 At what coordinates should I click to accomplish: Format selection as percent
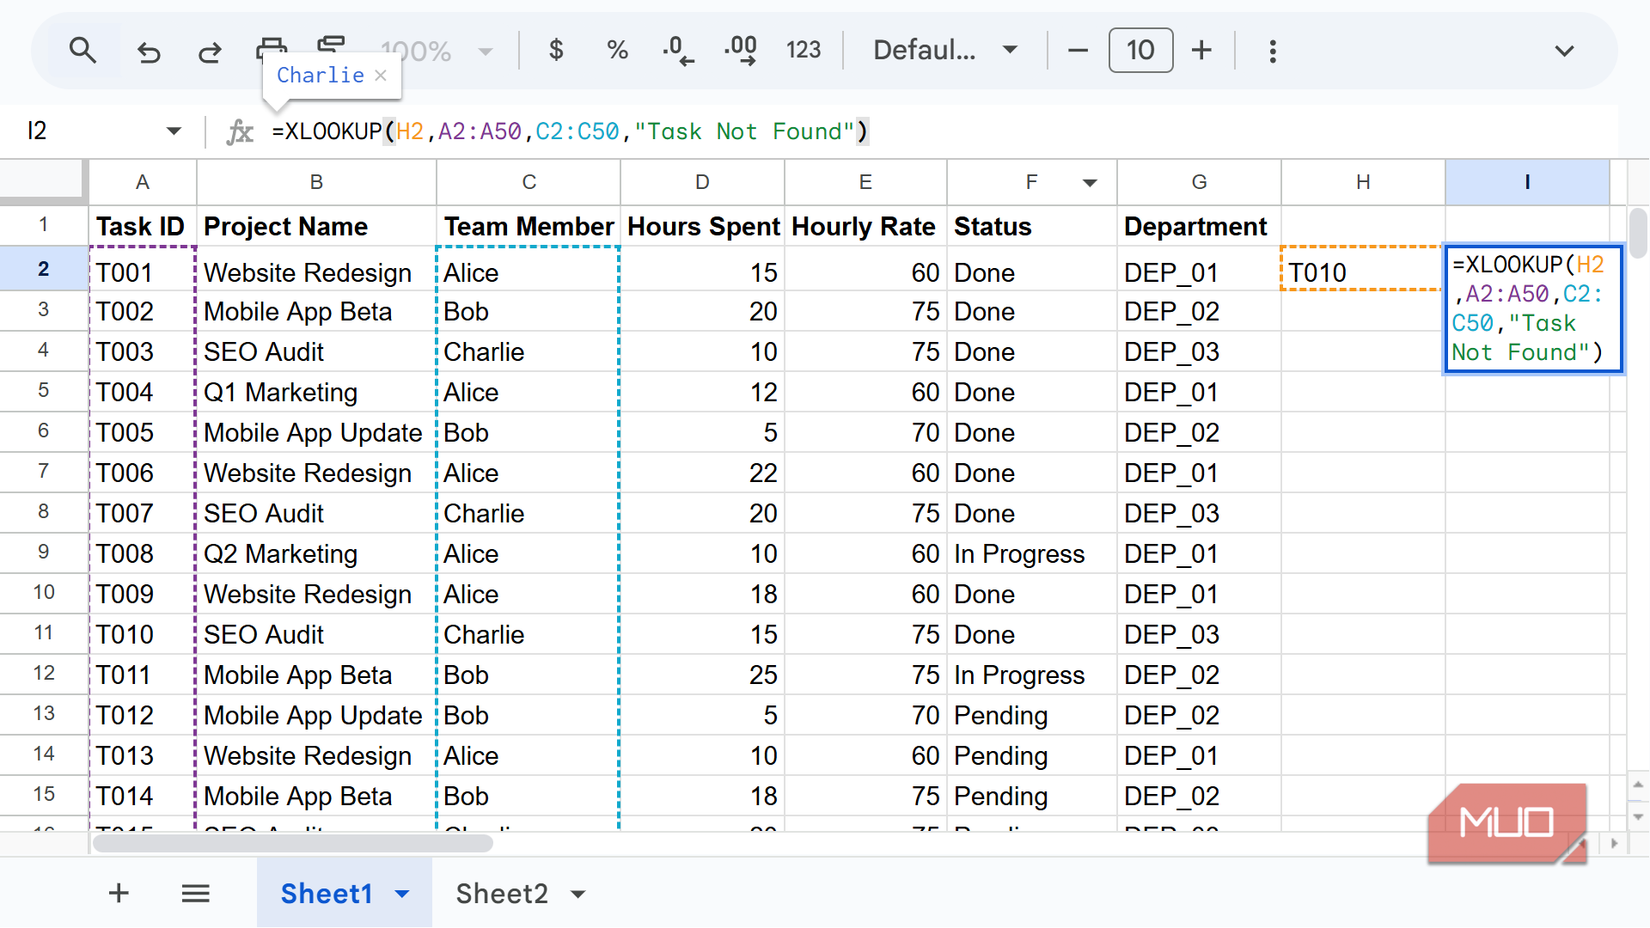(x=617, y=50)
